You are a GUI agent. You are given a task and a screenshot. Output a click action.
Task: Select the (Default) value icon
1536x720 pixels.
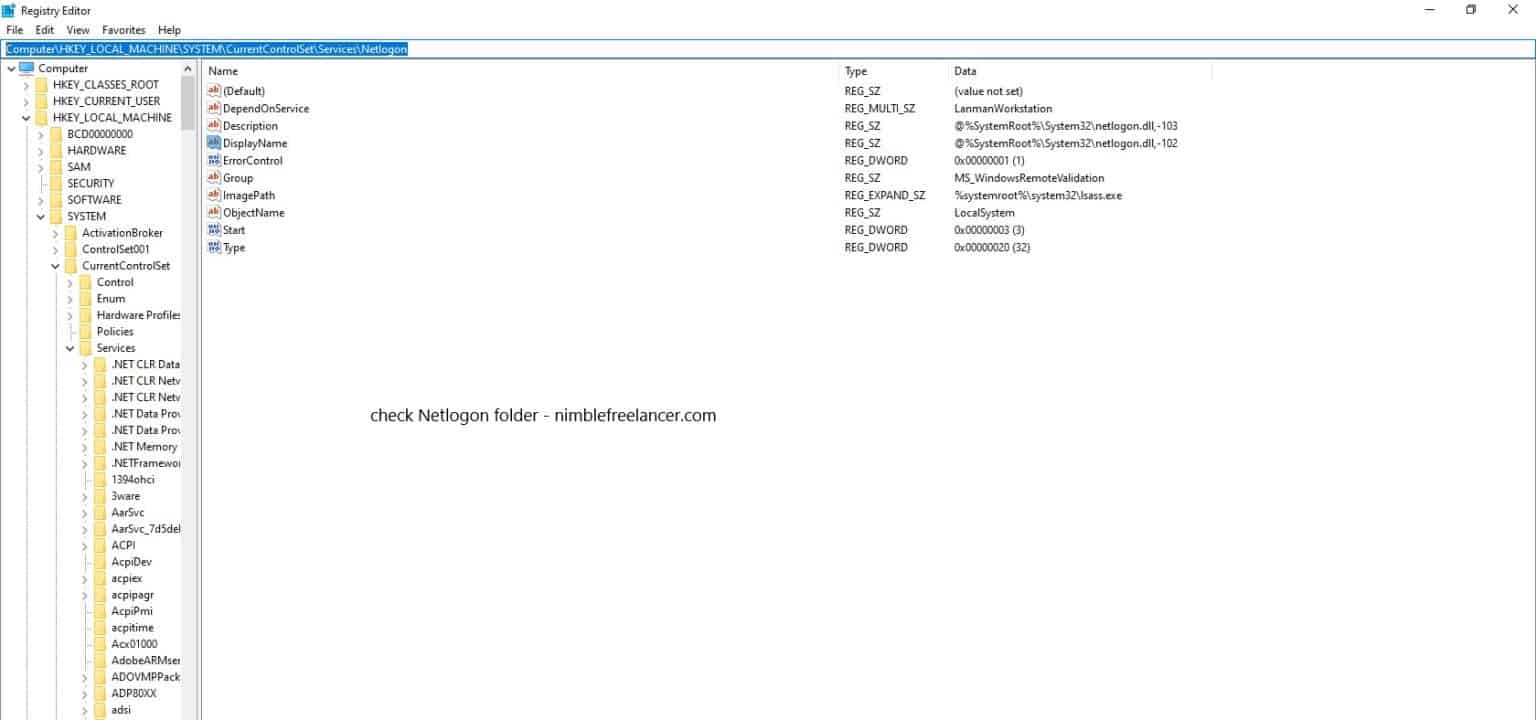click(214, 91)
